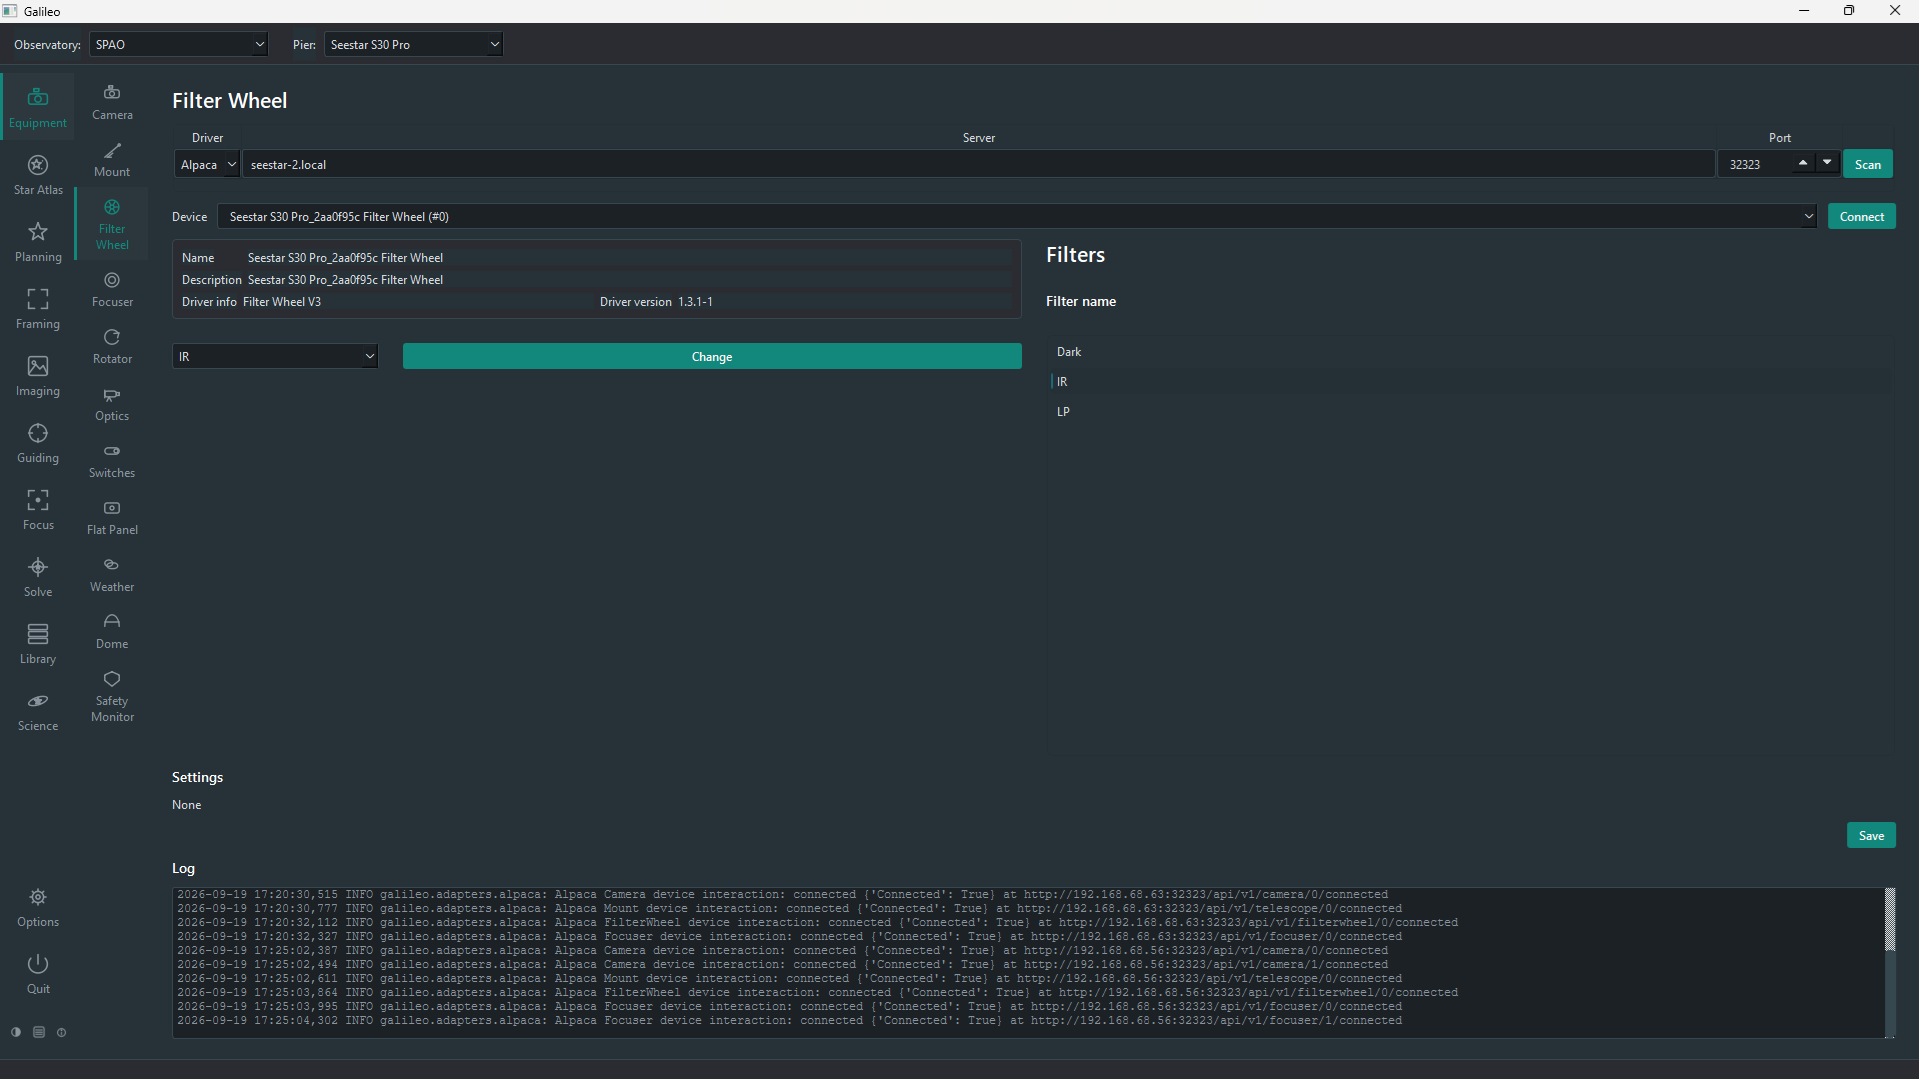Image resolution: width=1919 pixels, height=1079 pixels.
Task: Switch to the Planning tab
Action: point(38,241)
